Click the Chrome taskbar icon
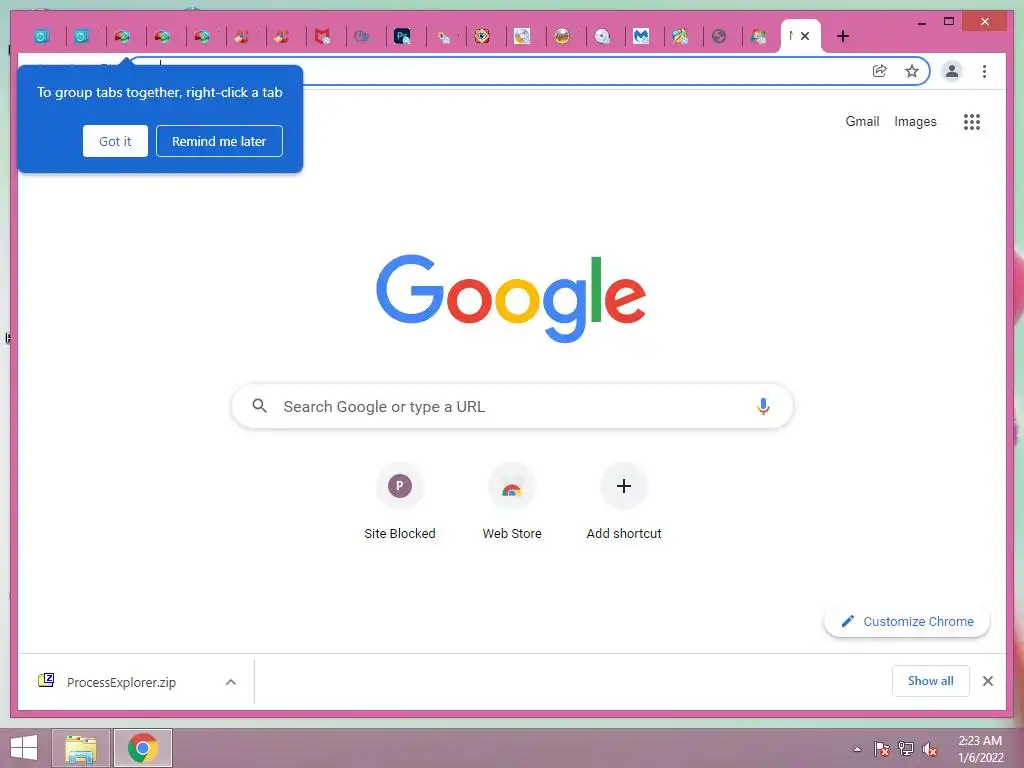Screen dimensions: 1024x768 pos(143,748)
